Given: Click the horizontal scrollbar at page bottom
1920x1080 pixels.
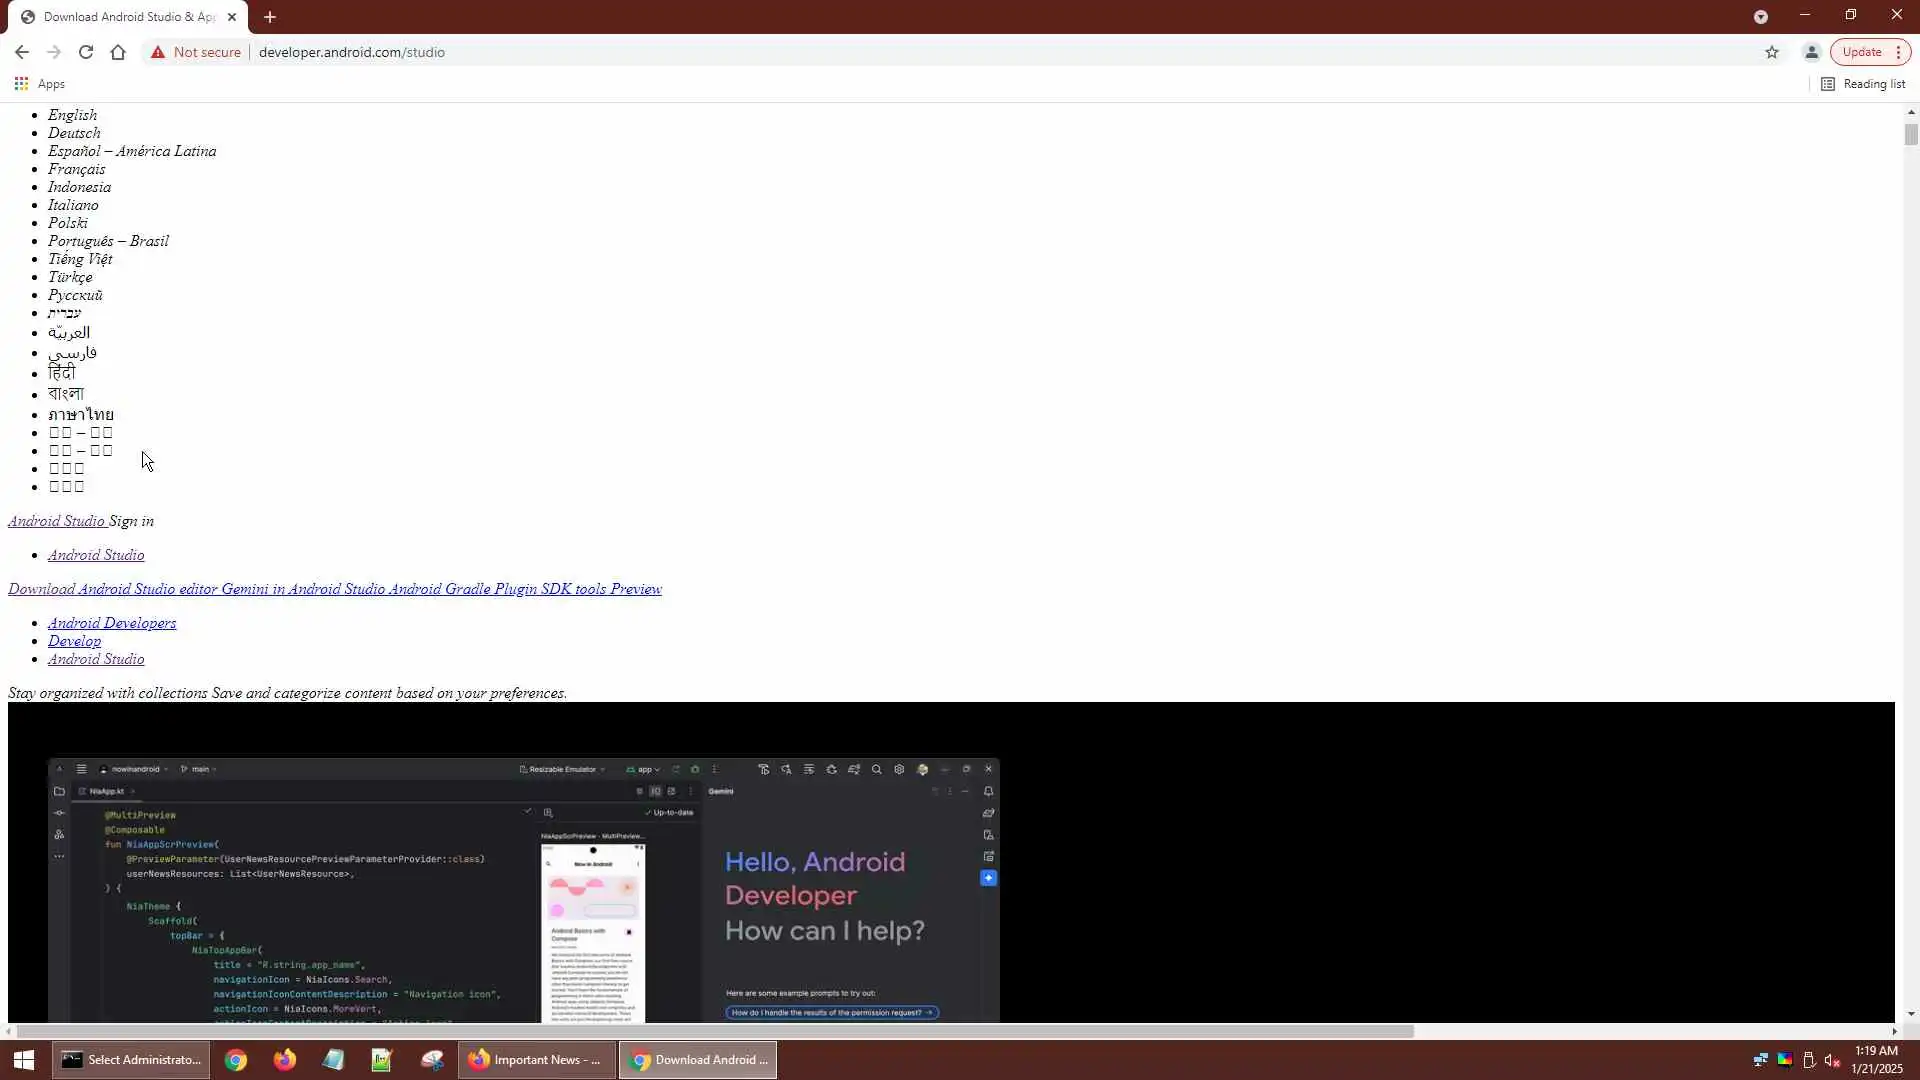Looking at the screenshot, I should coord(715,1031).
